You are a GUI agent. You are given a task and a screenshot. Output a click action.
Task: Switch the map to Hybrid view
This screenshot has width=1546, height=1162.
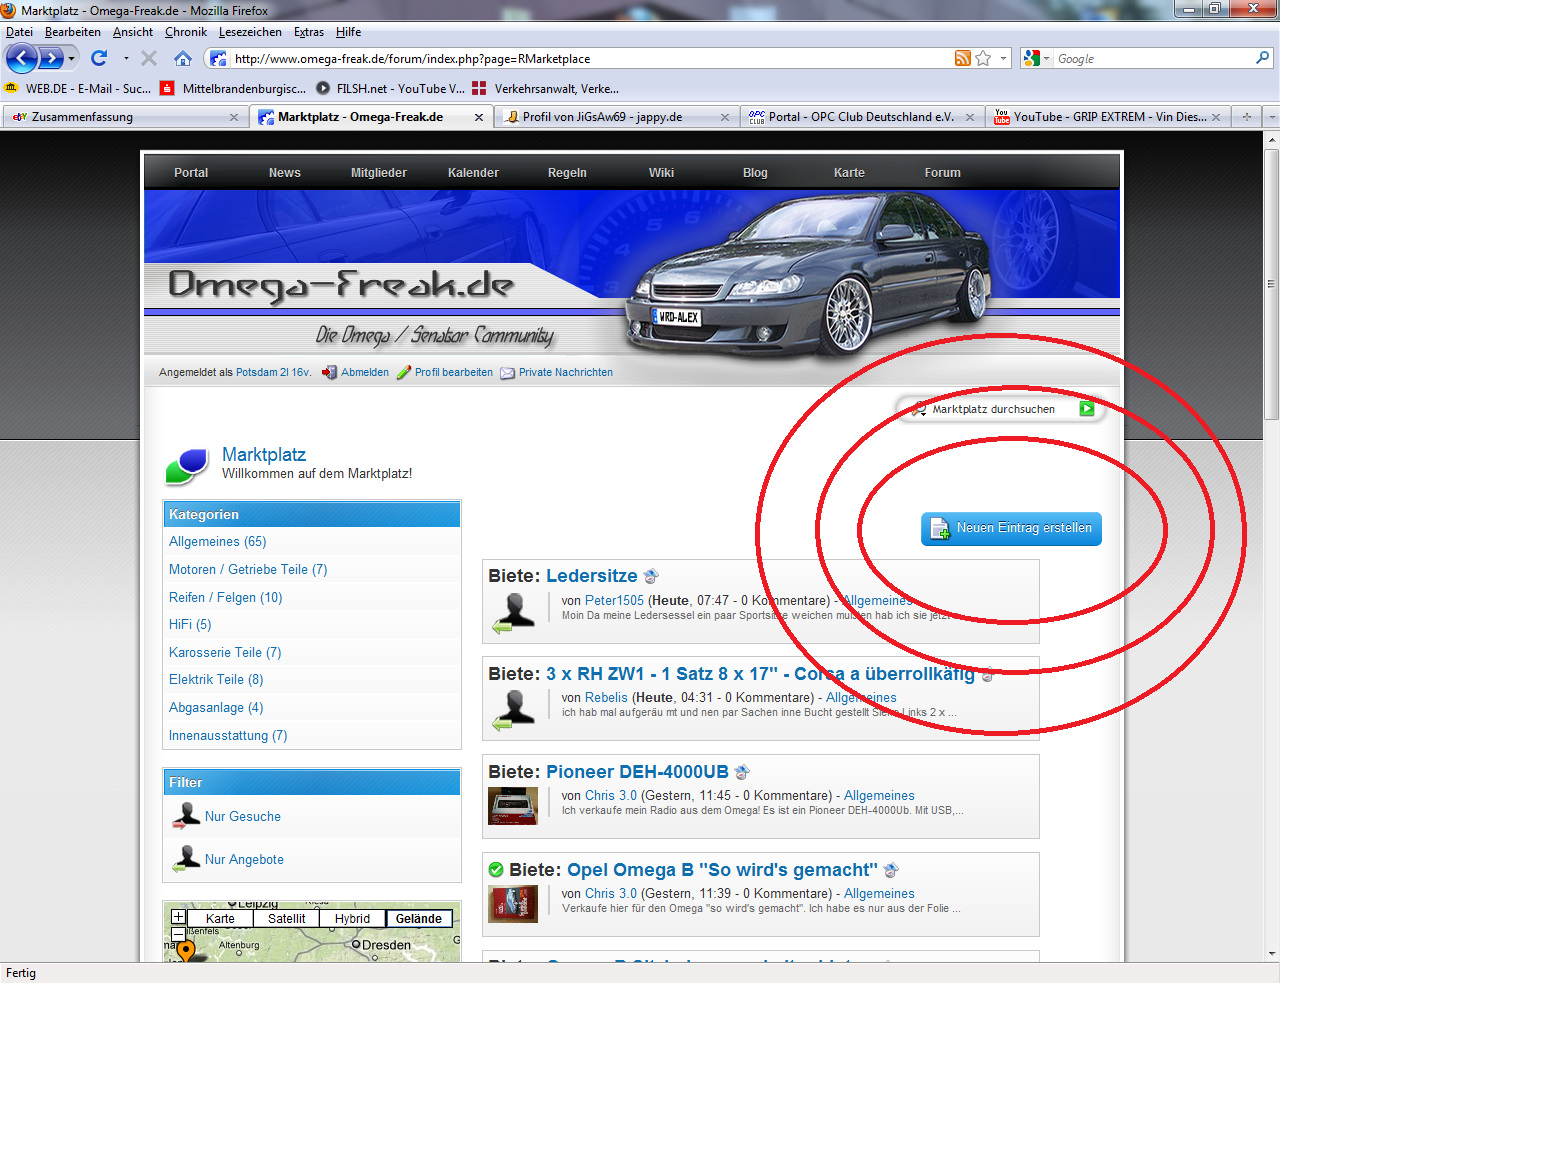pyautogui.click(x=352, y=918)
